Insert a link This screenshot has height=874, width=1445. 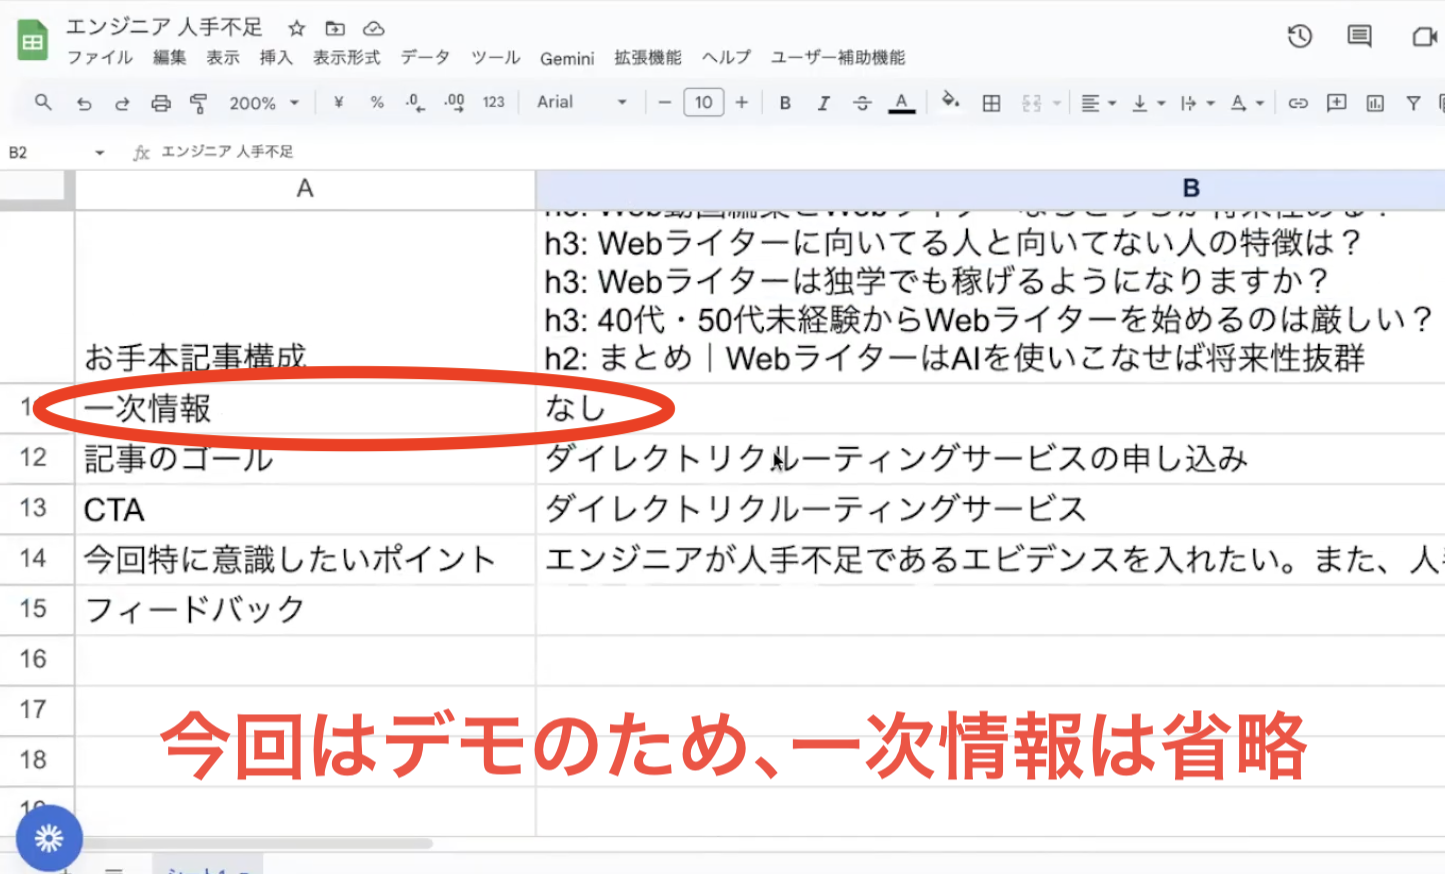click(x=1298, y=102)
